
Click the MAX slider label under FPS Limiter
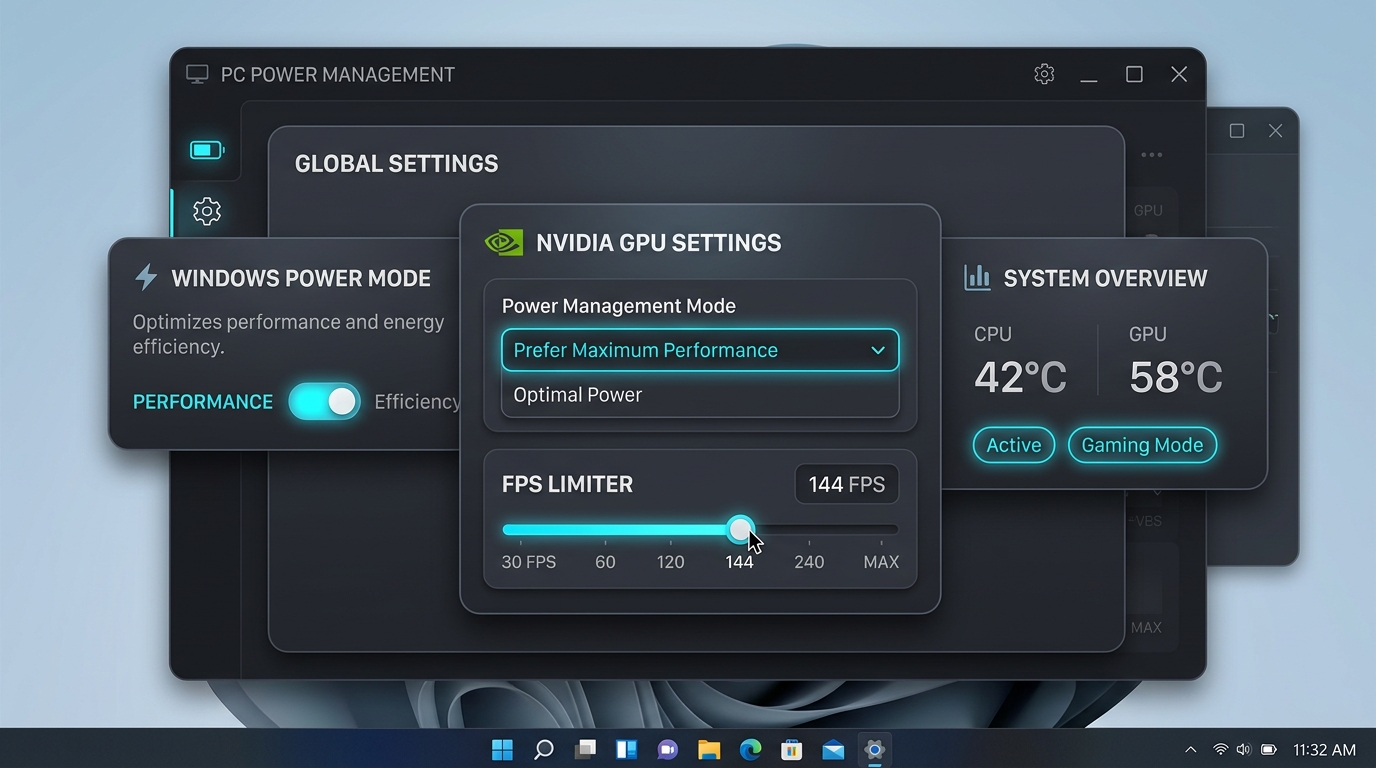tap(881, 562)
